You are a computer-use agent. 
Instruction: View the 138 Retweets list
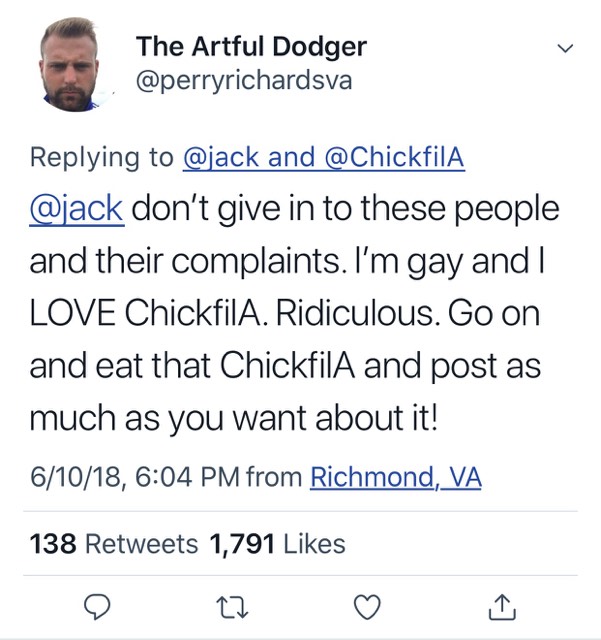[114, 544]
